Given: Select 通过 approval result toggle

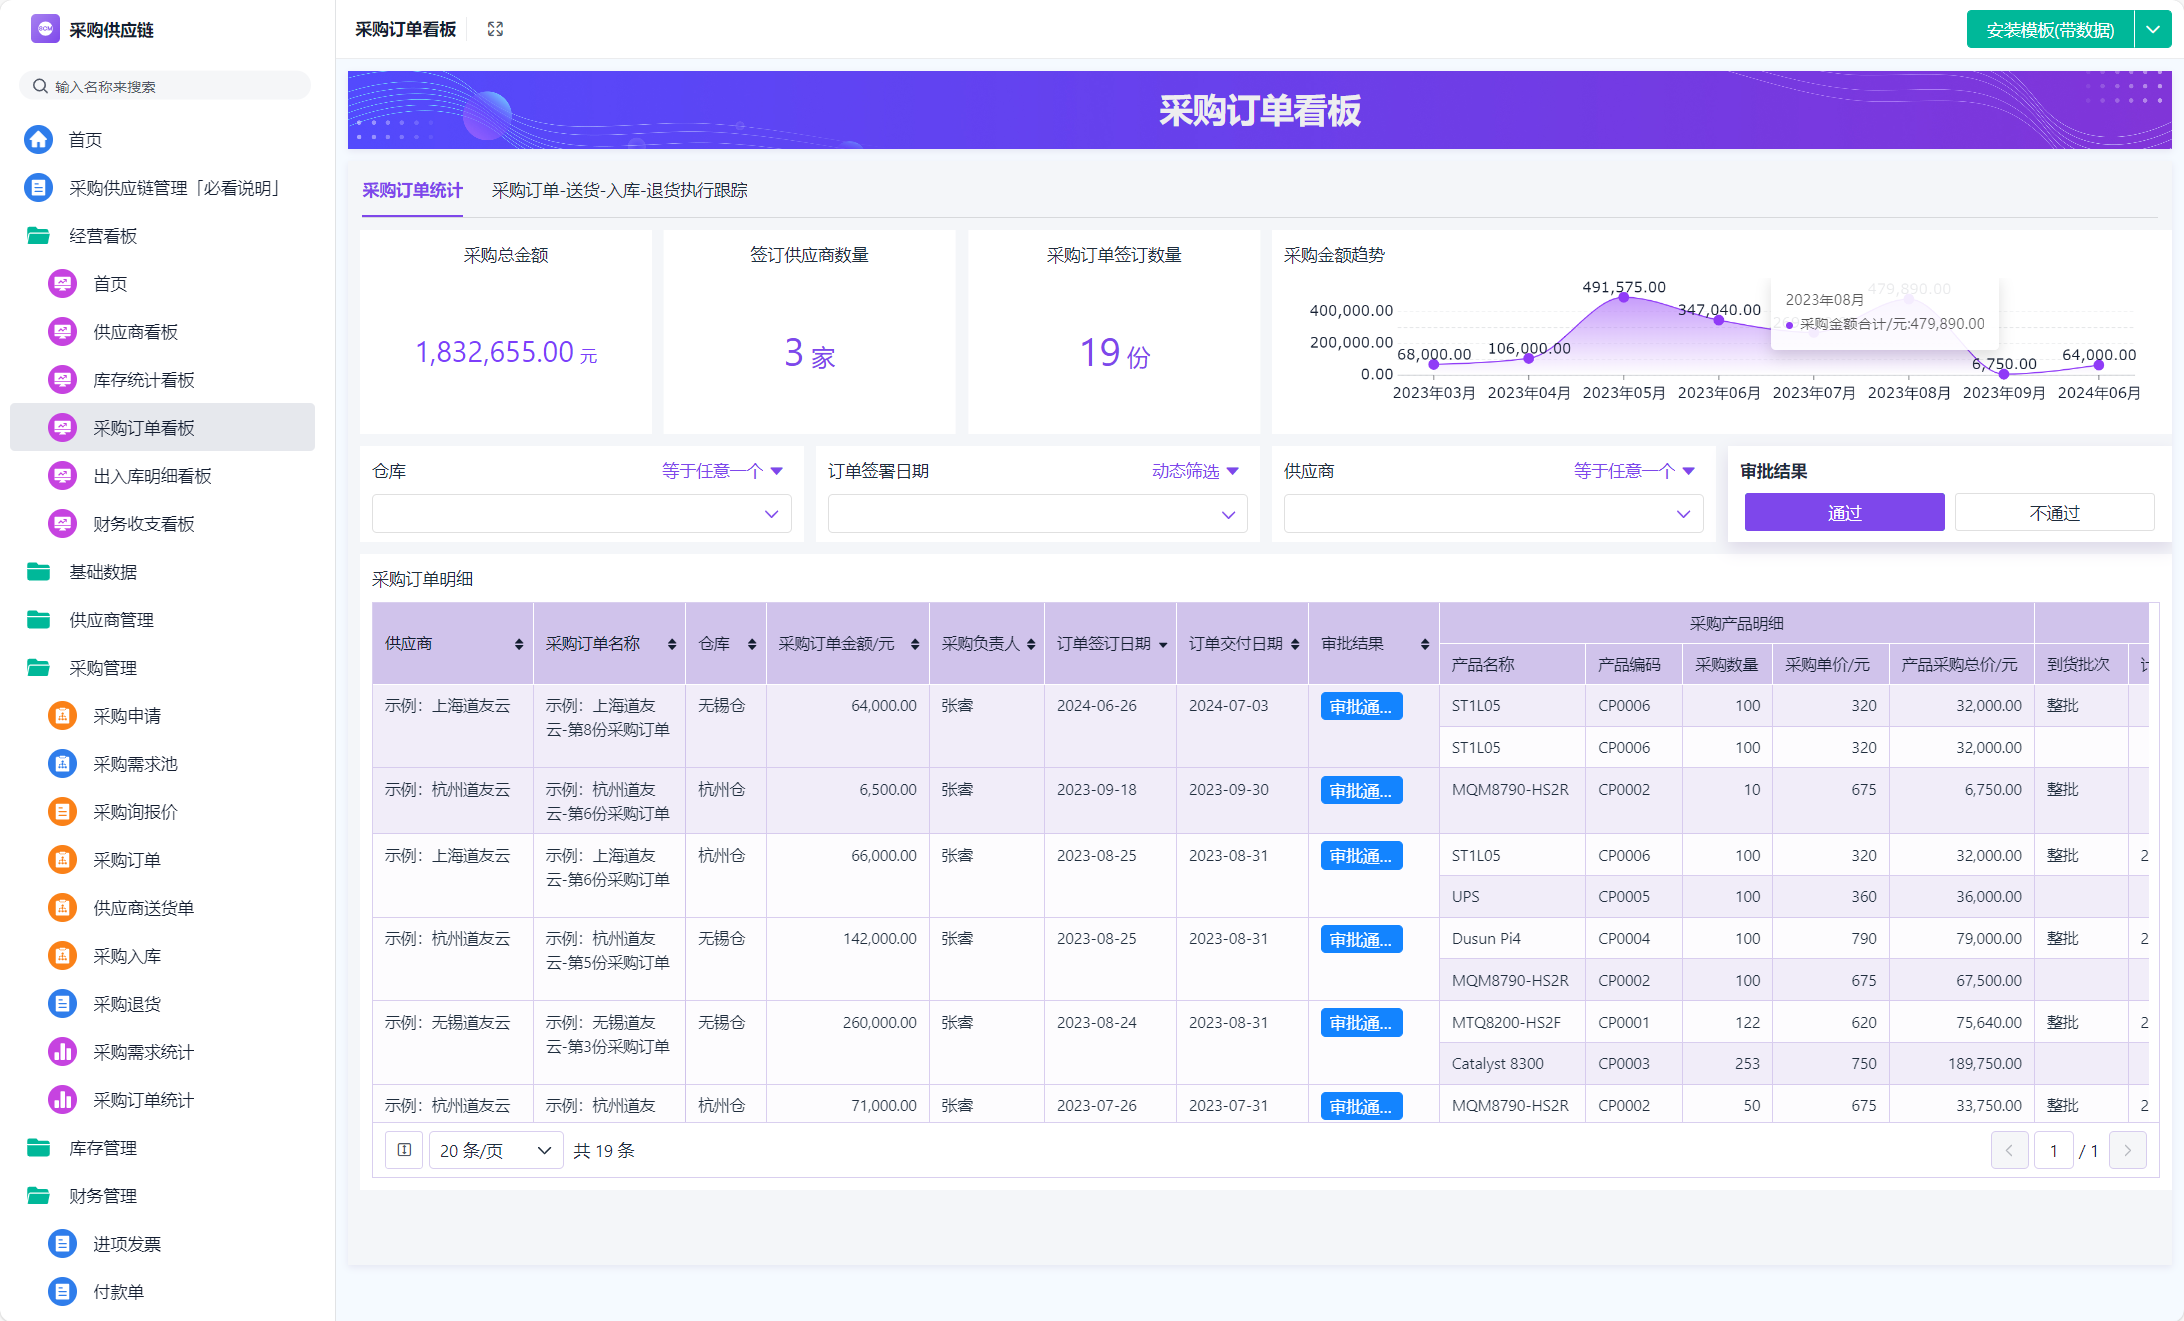Looking at the screenshot, I should (x=1844, y=513).
